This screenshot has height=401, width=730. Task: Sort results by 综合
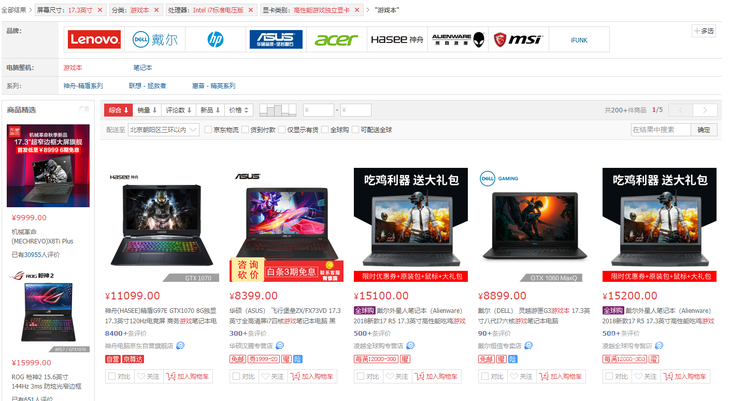pyautogui.click(x=118, y=110)
